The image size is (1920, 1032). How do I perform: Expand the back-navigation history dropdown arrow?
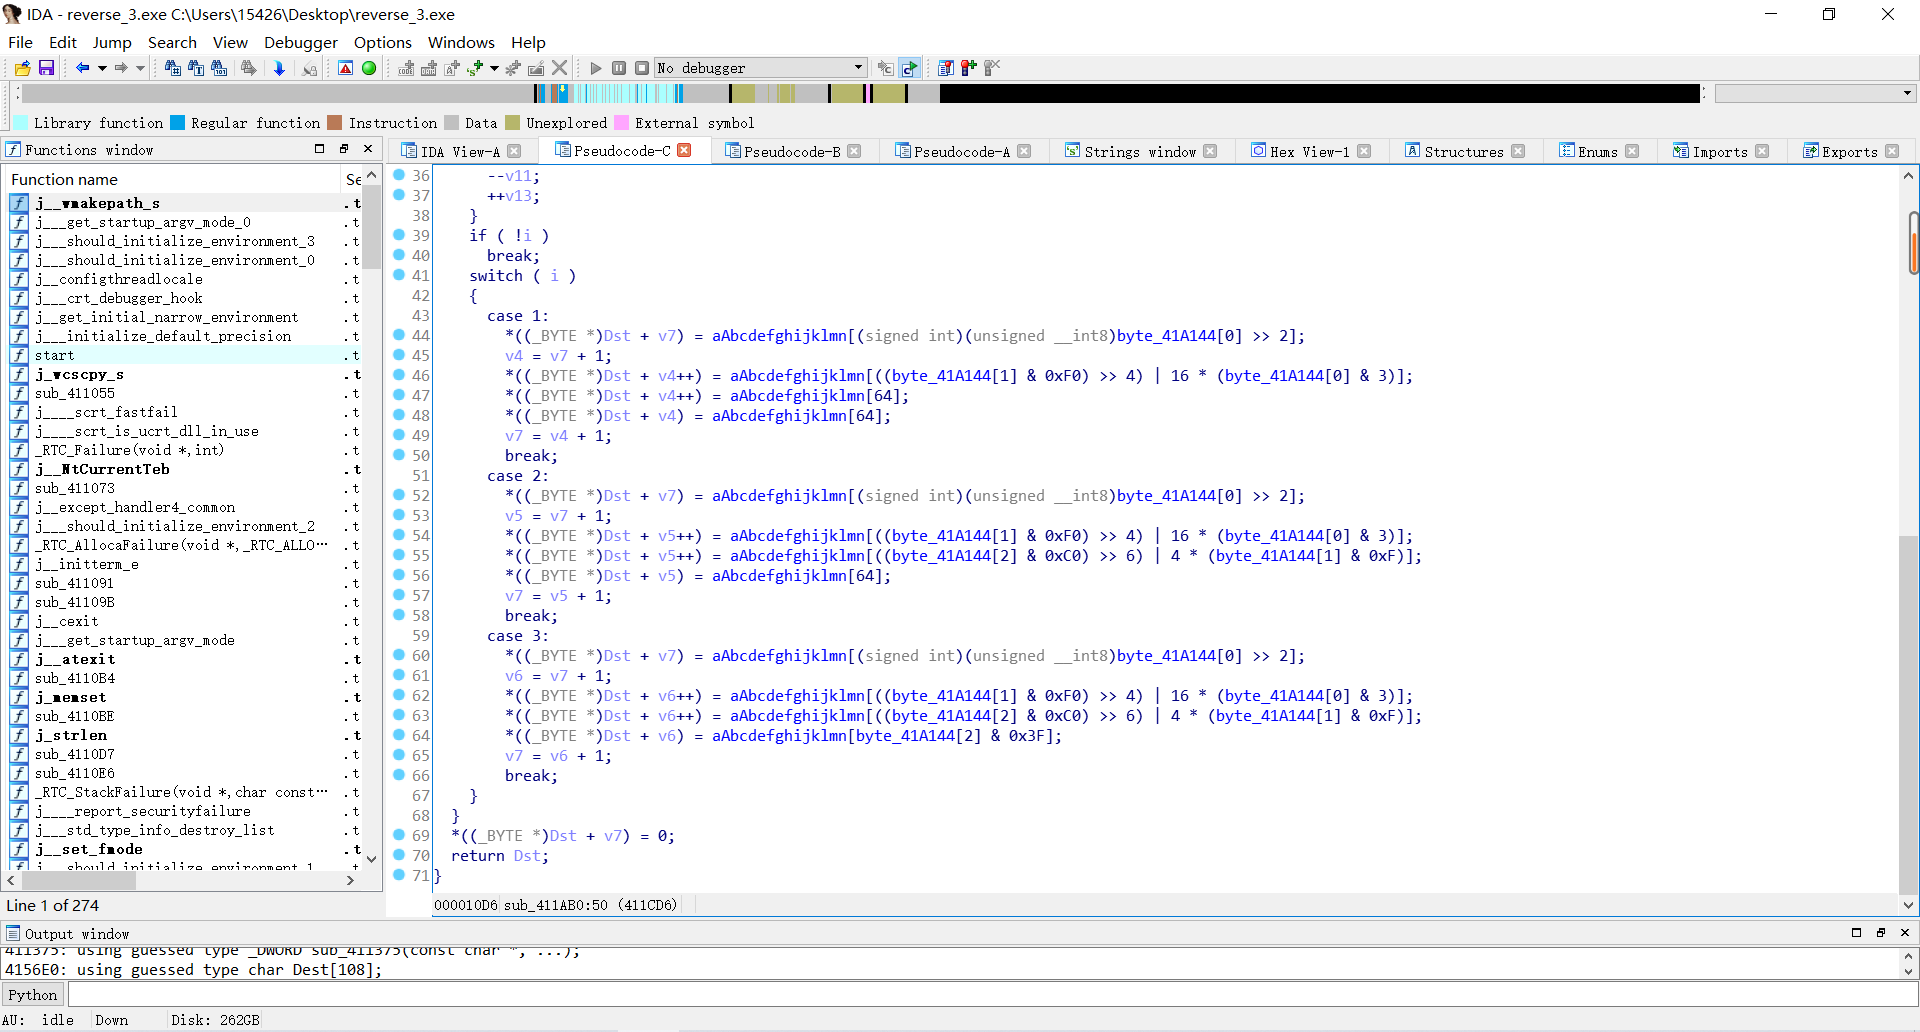[102, 68]
